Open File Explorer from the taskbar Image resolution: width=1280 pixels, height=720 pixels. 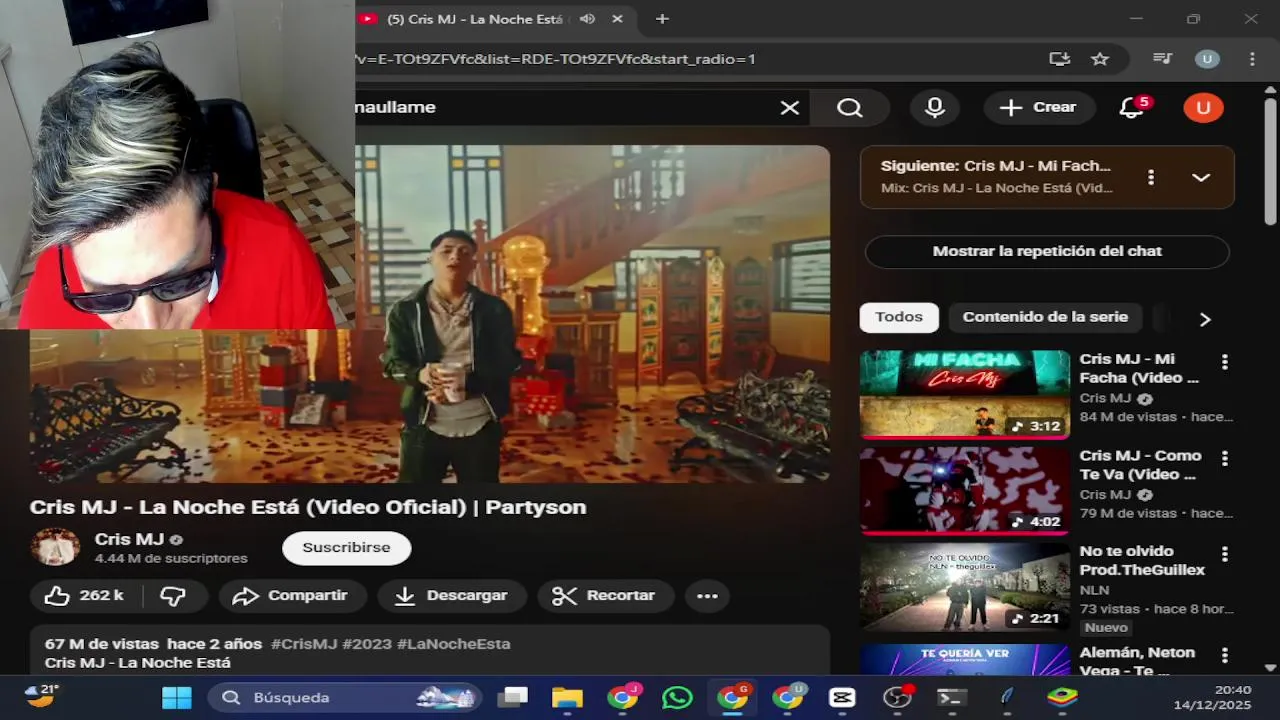click(567, 697)
